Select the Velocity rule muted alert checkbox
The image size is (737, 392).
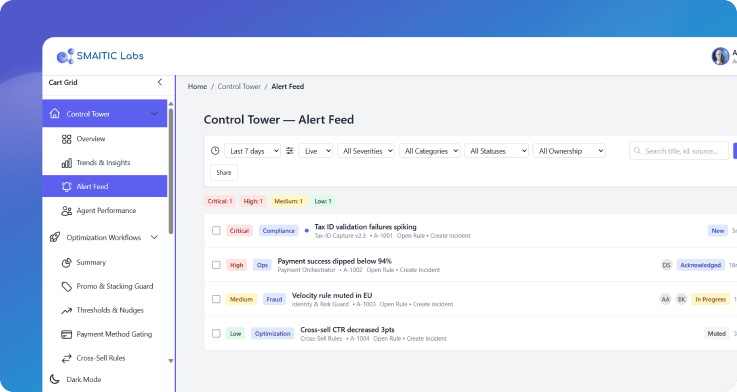(216, 299)
